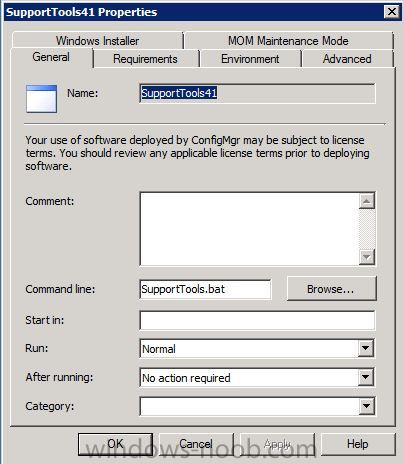
Task: Confirm with the OK button
Action: pyautogui.click(x=115, y=444)
